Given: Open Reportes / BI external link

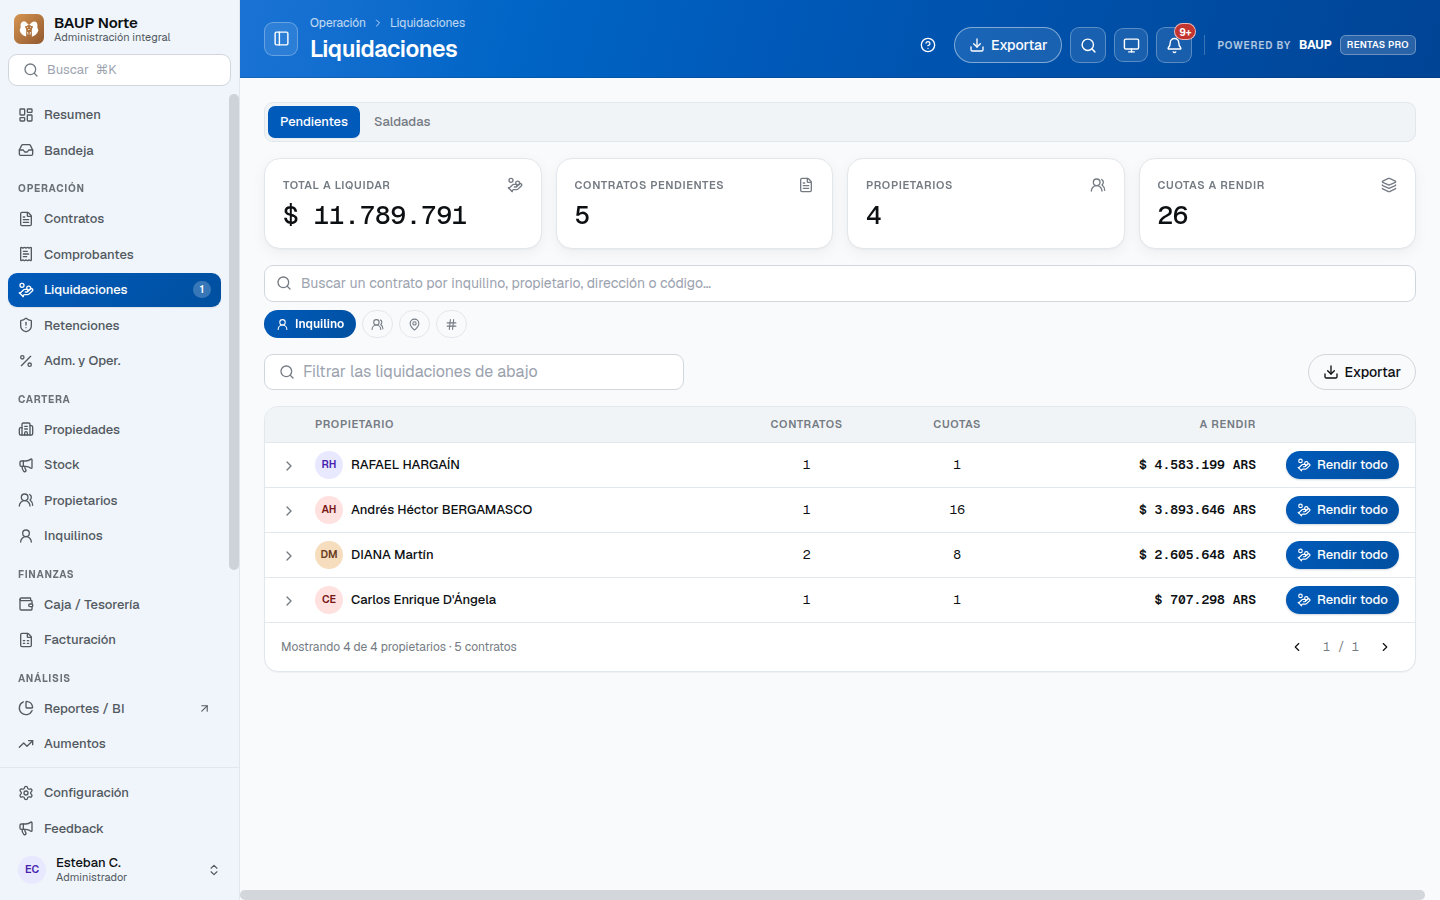Looking at the screenshot, I should pos(114,709).
